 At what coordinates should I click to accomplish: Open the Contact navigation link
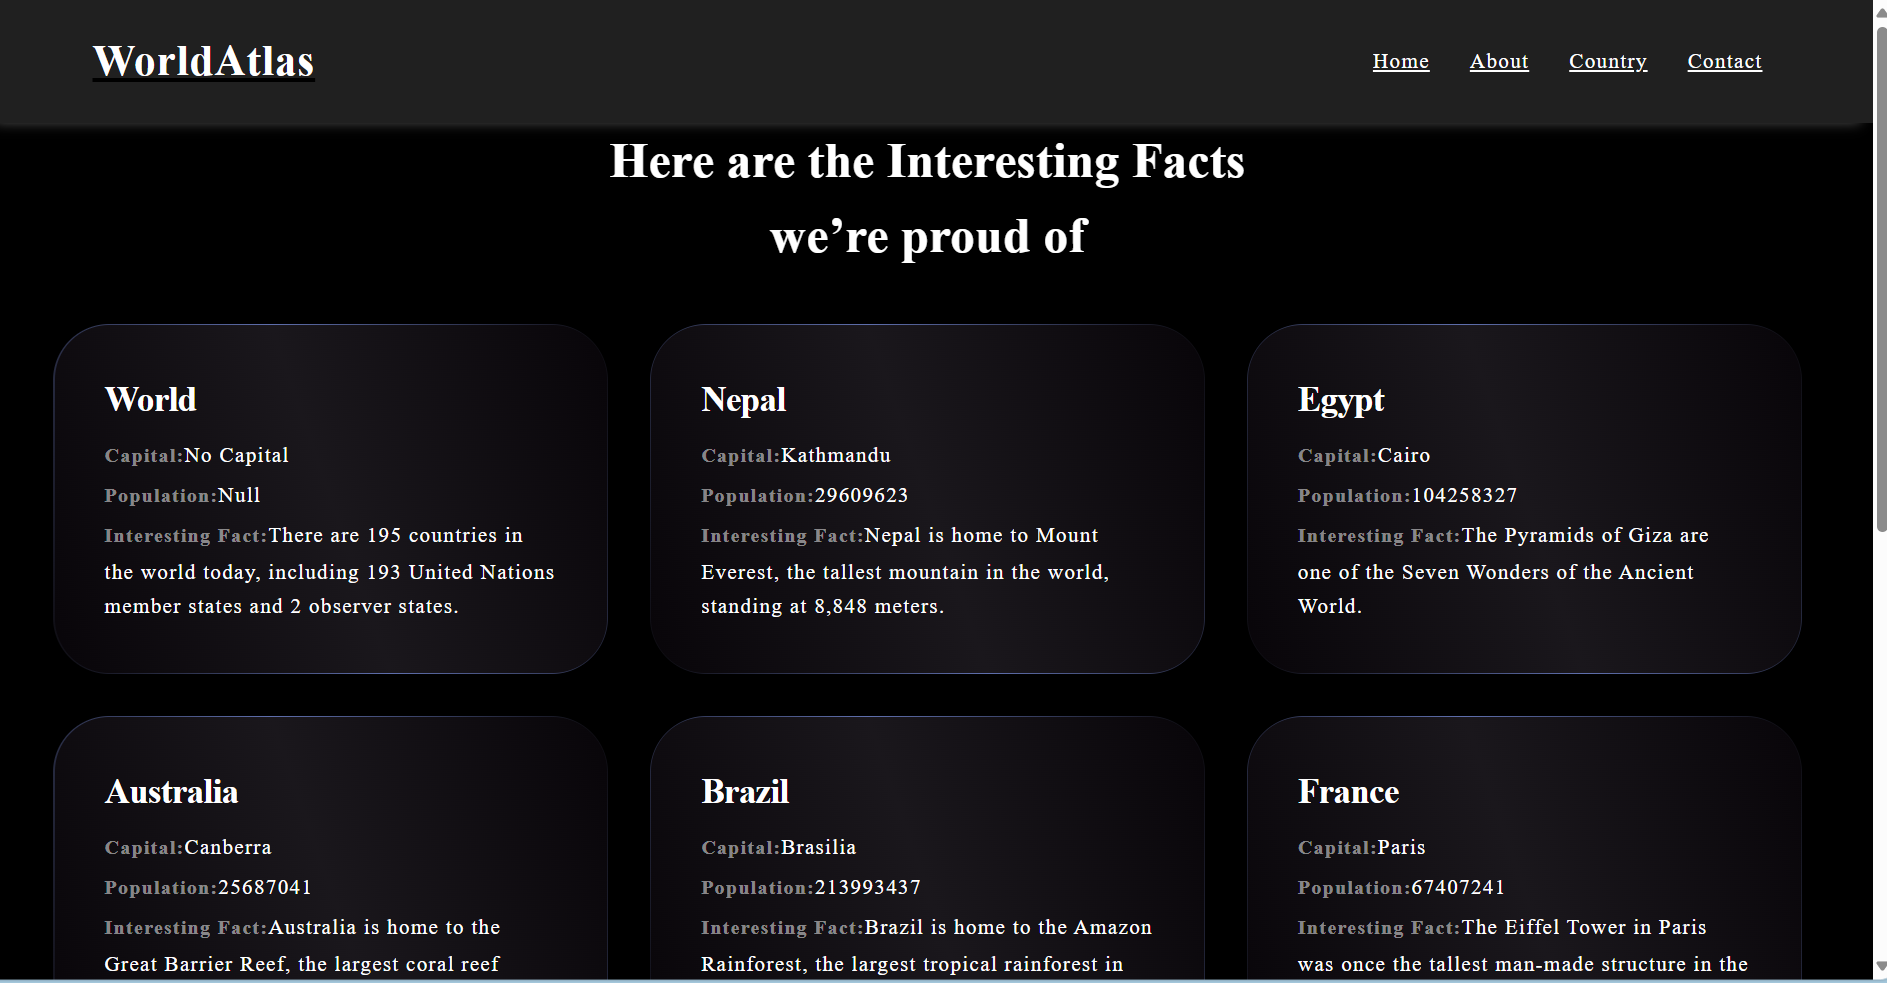point(1724,61)
